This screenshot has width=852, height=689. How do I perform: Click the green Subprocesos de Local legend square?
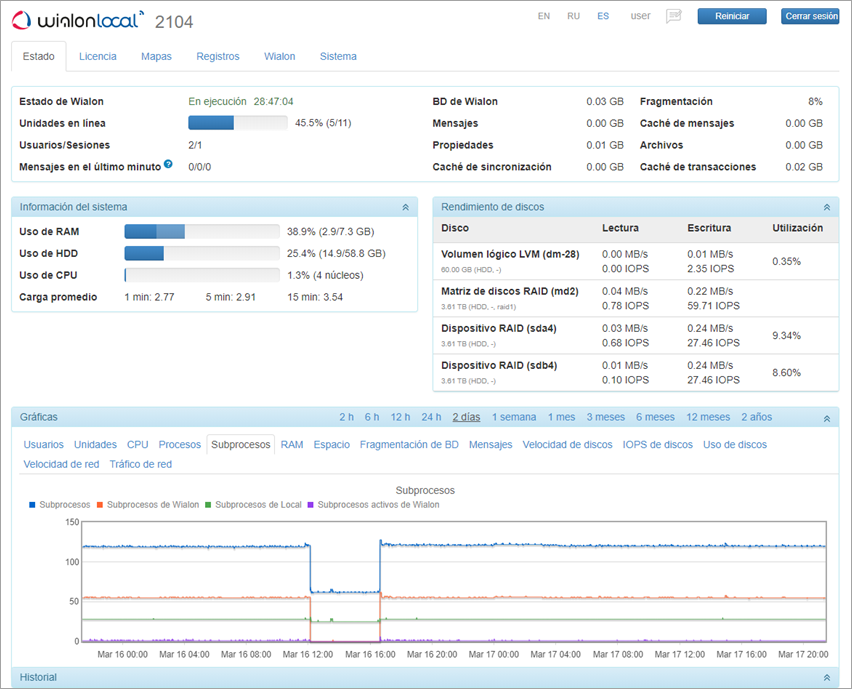[x=208, y=505]
